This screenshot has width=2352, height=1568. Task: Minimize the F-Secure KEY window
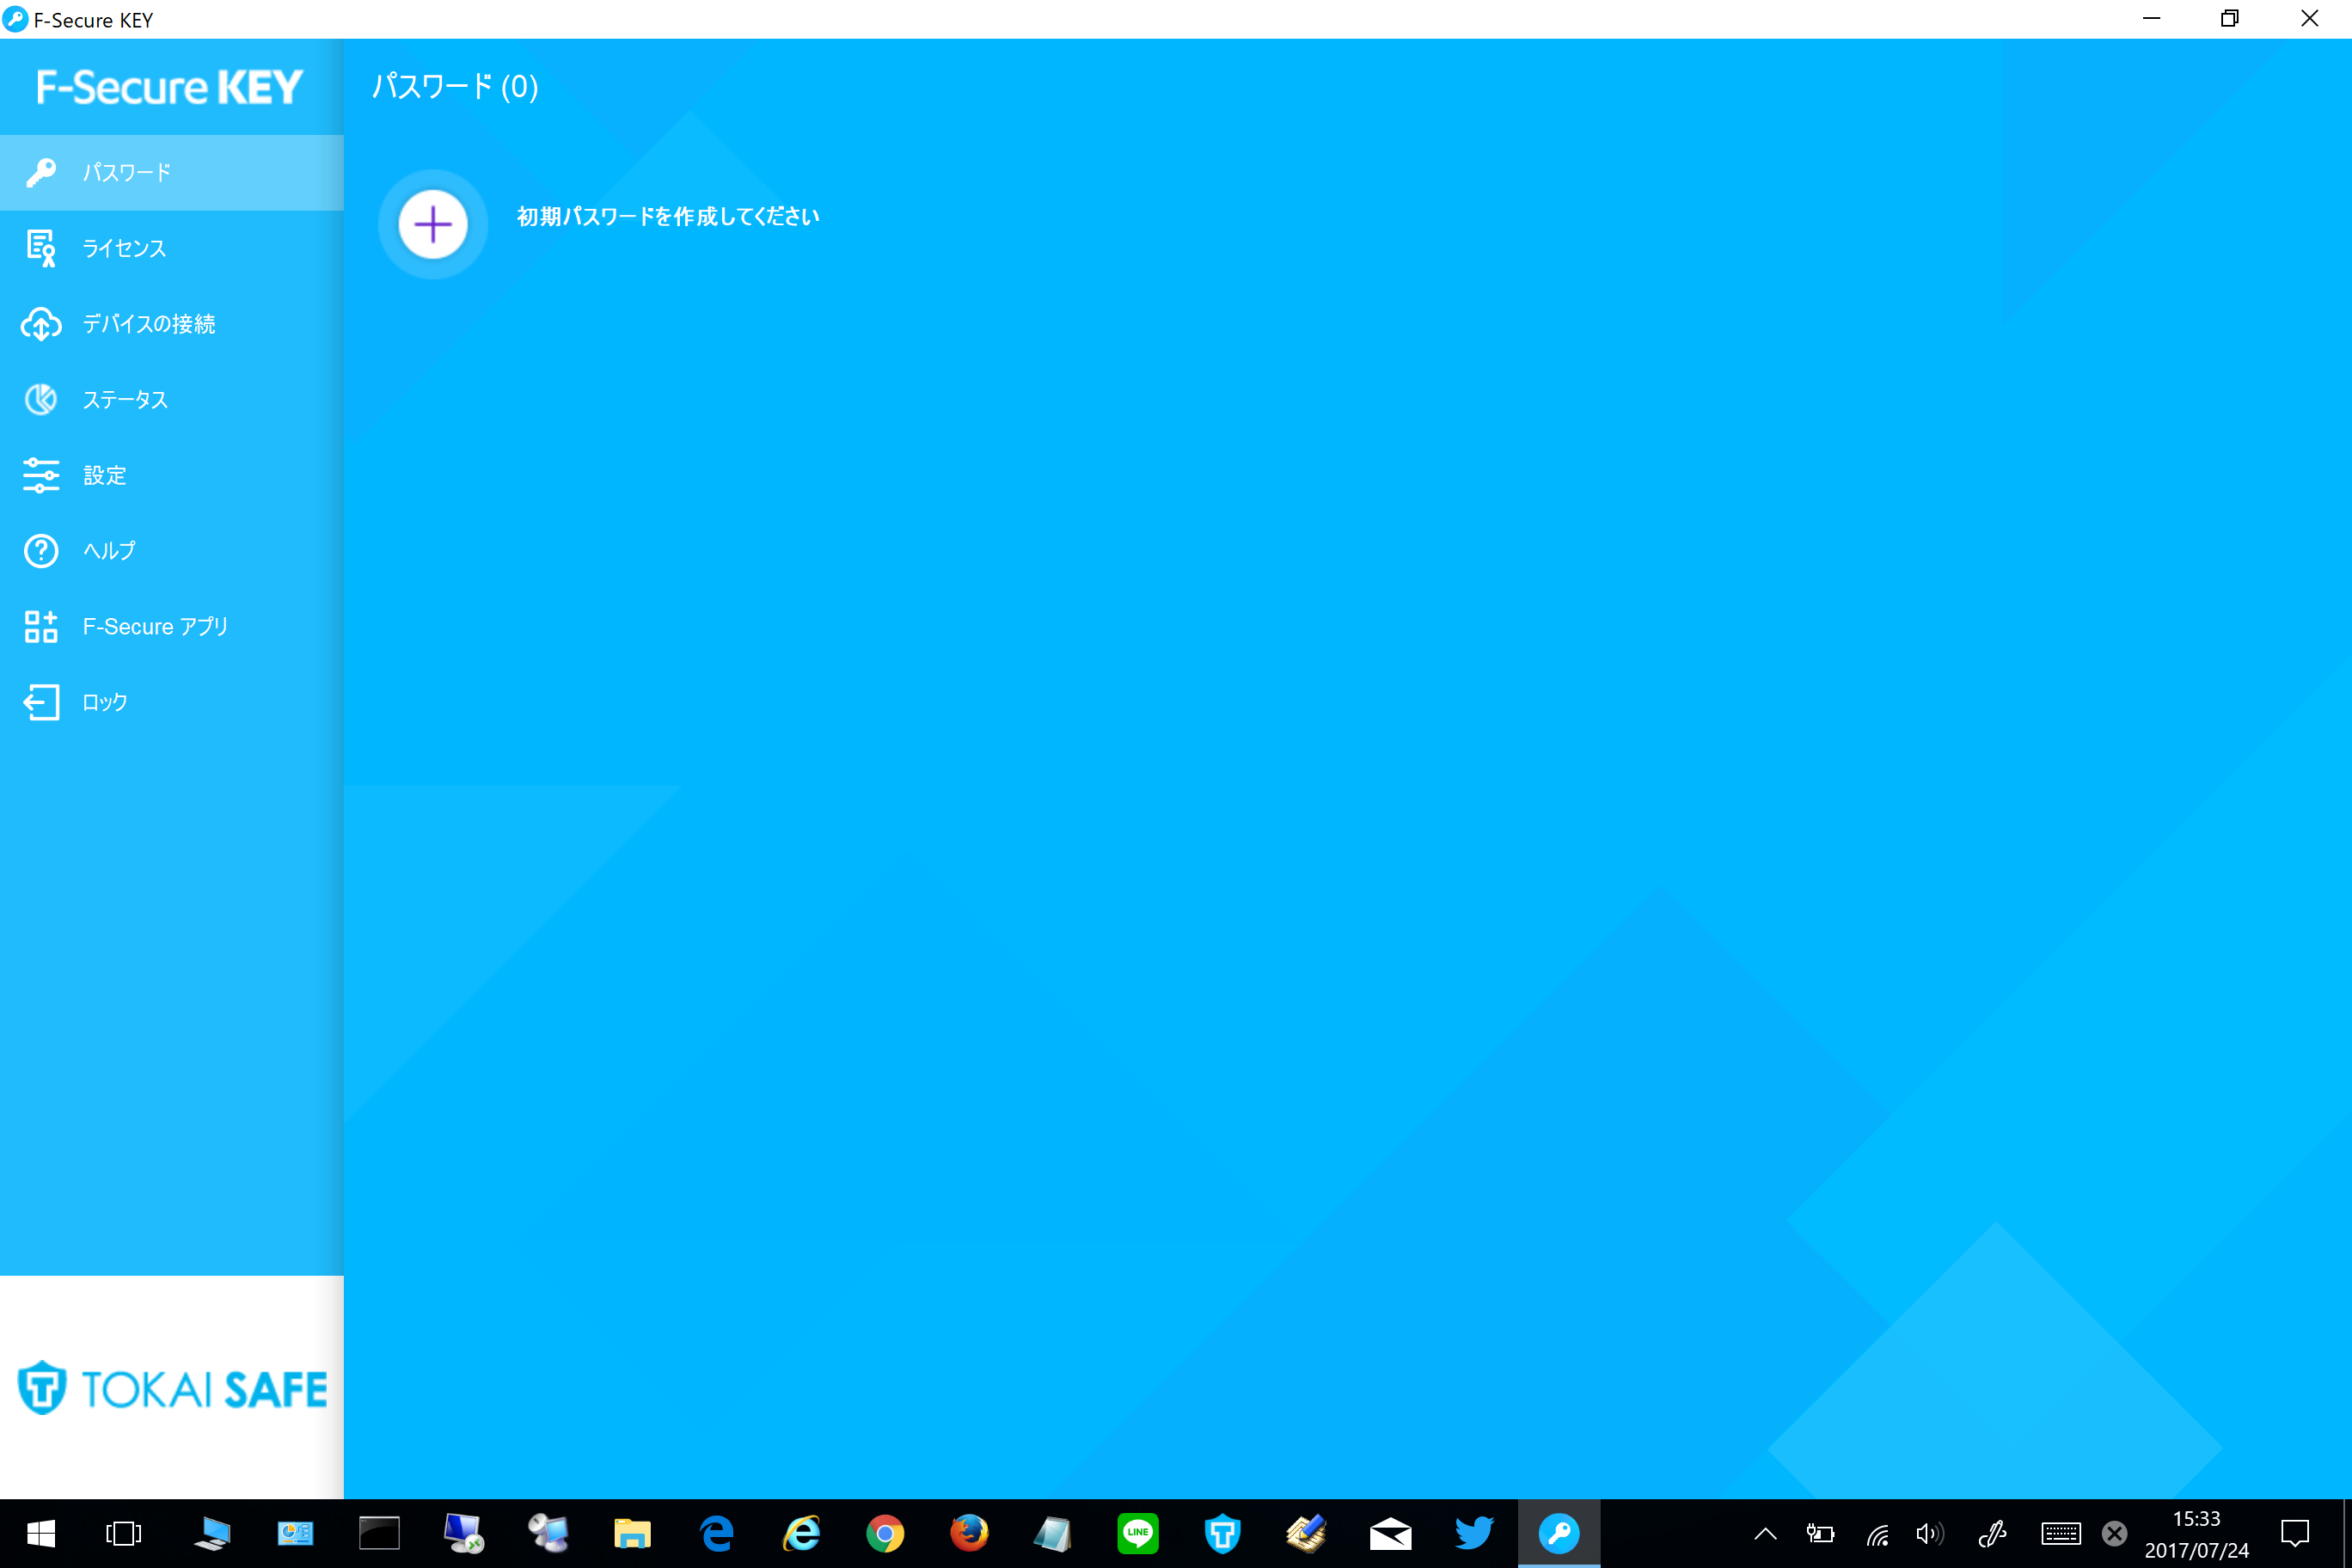(x=2152, y=19)
